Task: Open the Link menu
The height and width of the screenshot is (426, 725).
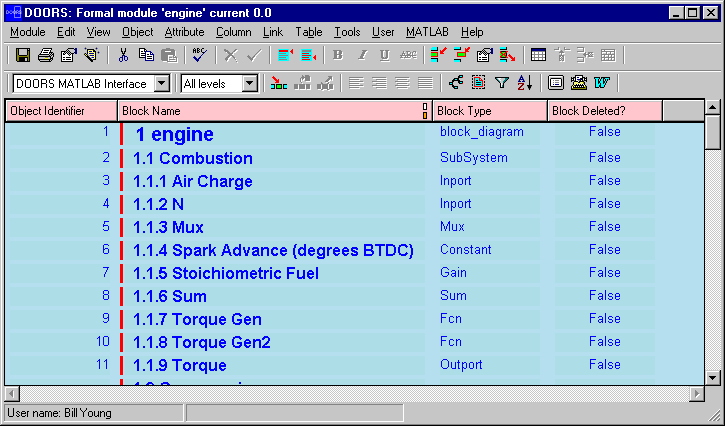Action: (x=273, y=32)
